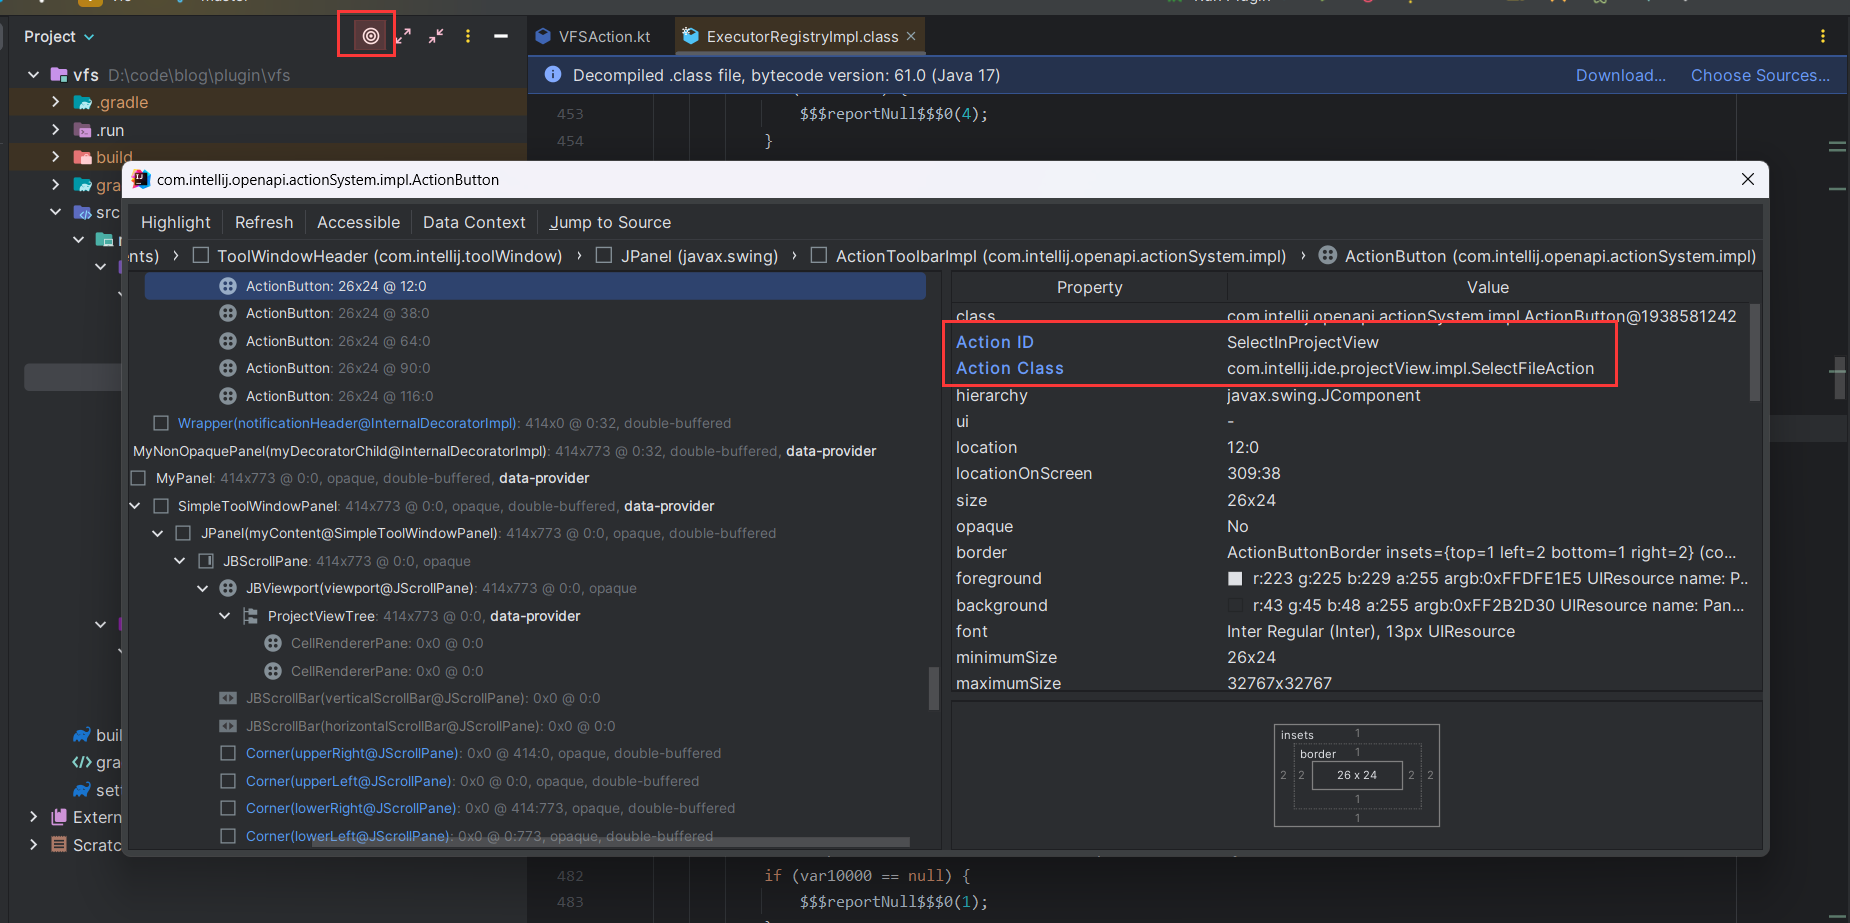Click the Wrapper notificationHeader checkbox icon
This screenshot has width=1850, height=923.
click(160, 423)
